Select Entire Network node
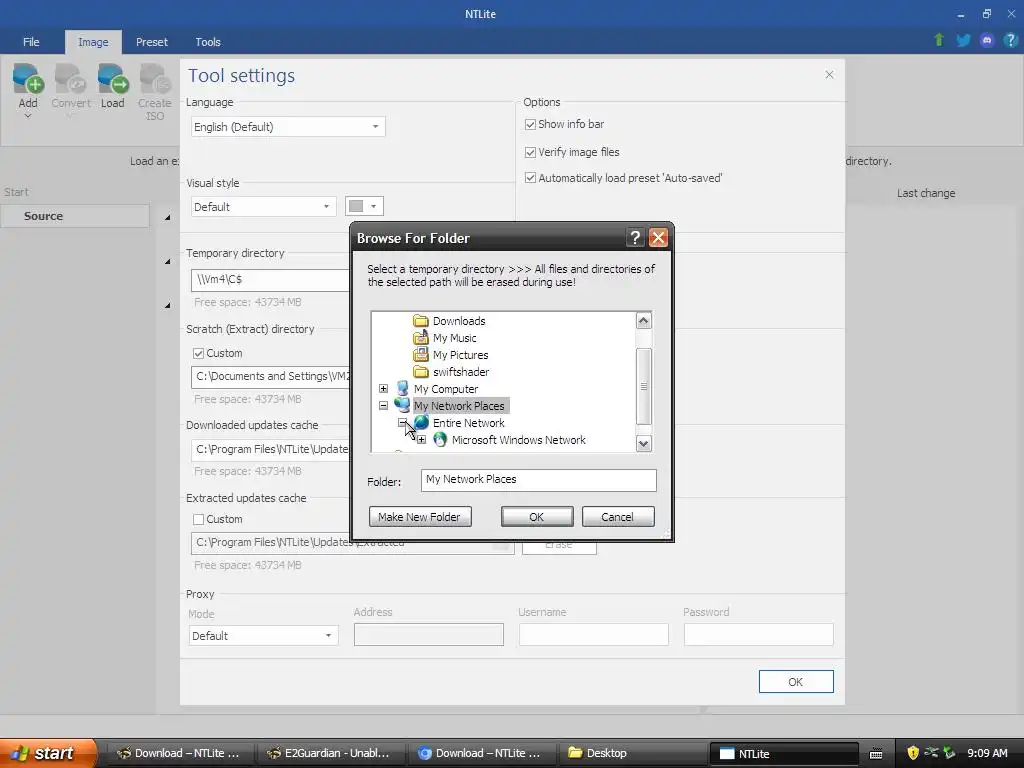The image size is (1024, 768). pos(468,423)
